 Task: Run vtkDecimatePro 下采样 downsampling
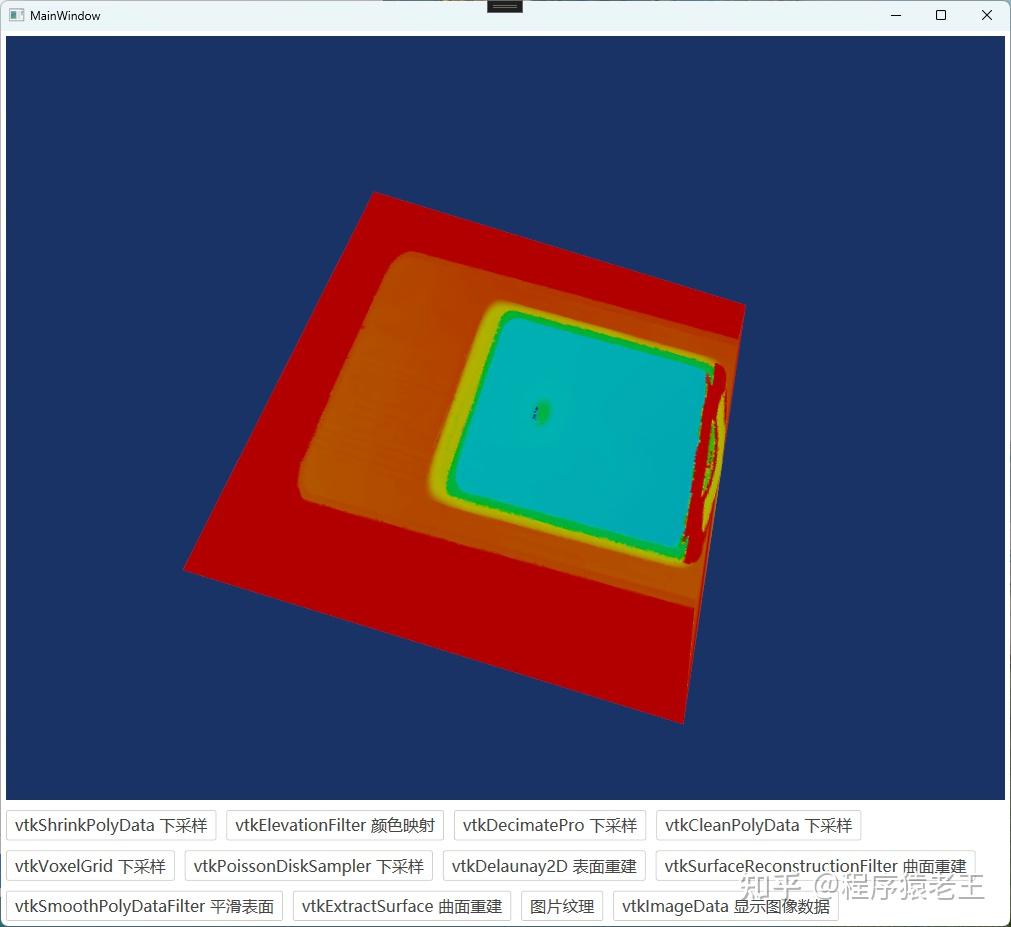[x=549, y=825]
